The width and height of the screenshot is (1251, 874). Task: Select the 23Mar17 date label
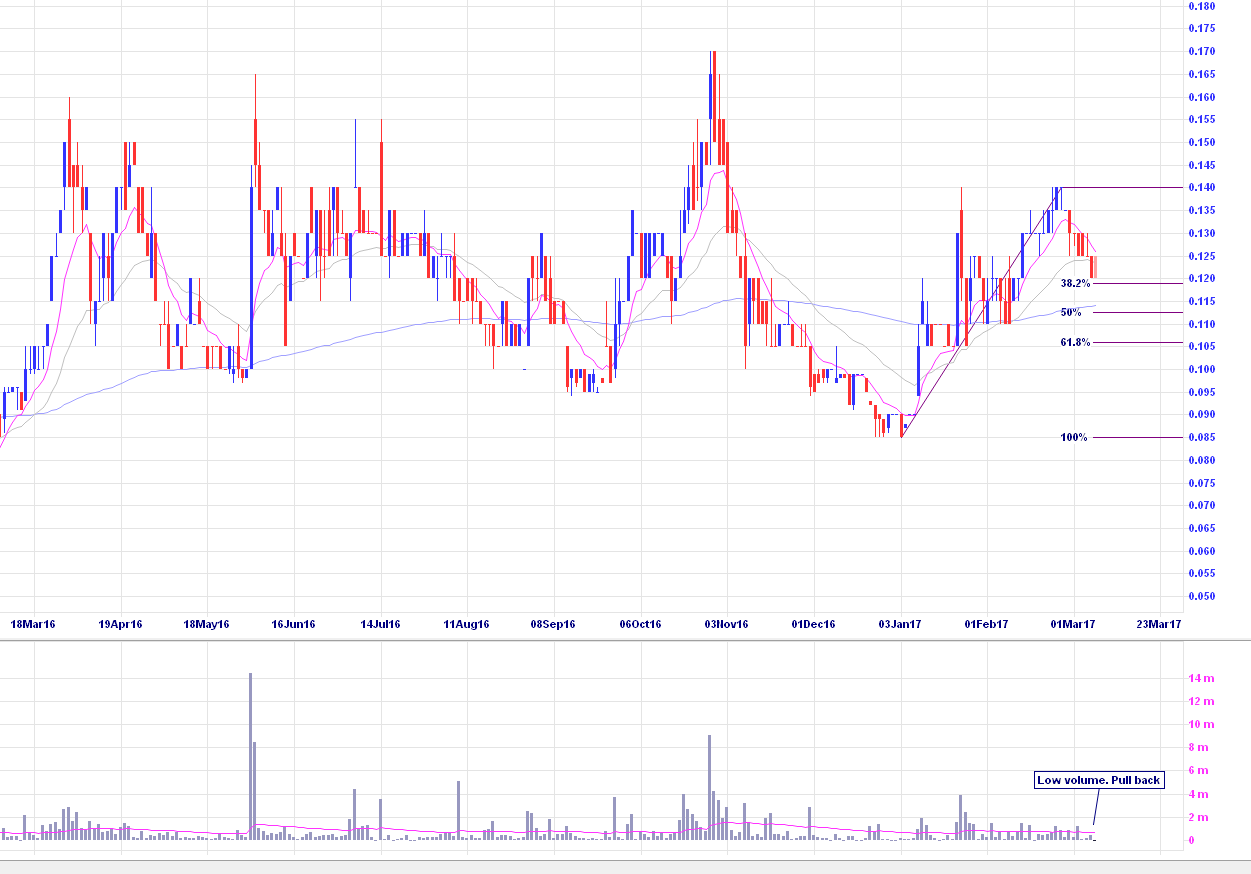1160,624
